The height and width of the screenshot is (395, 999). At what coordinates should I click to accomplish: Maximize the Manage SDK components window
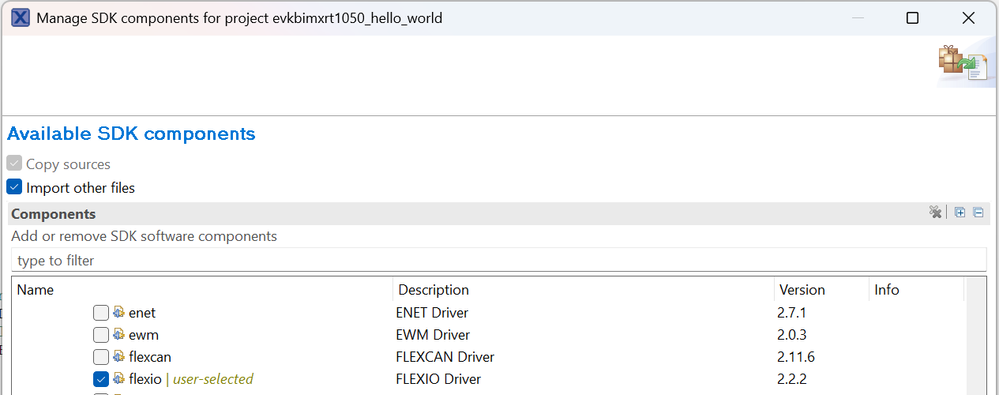[912, 18]
